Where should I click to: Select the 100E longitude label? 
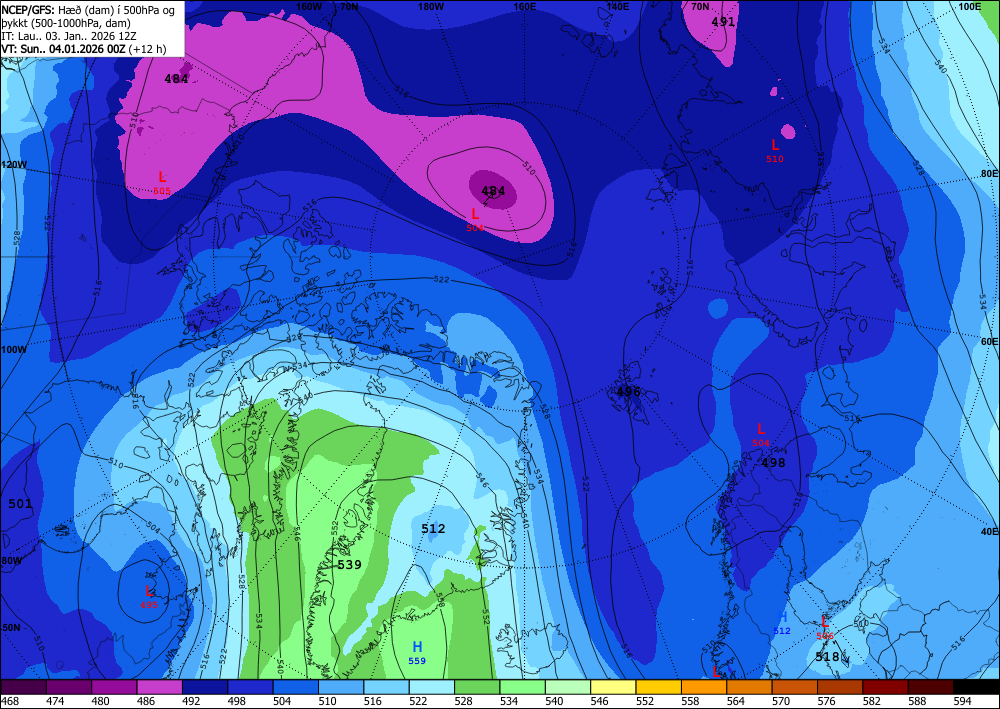[x=969, y=6]
